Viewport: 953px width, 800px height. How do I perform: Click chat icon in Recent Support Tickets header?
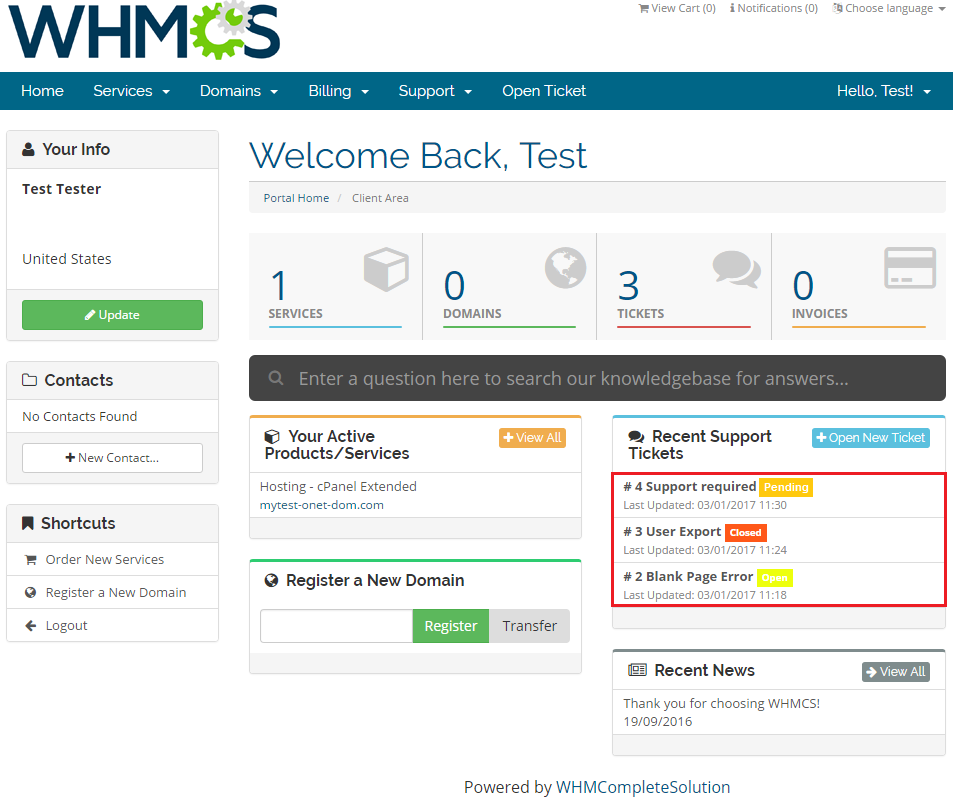click(x=636, y=436)
